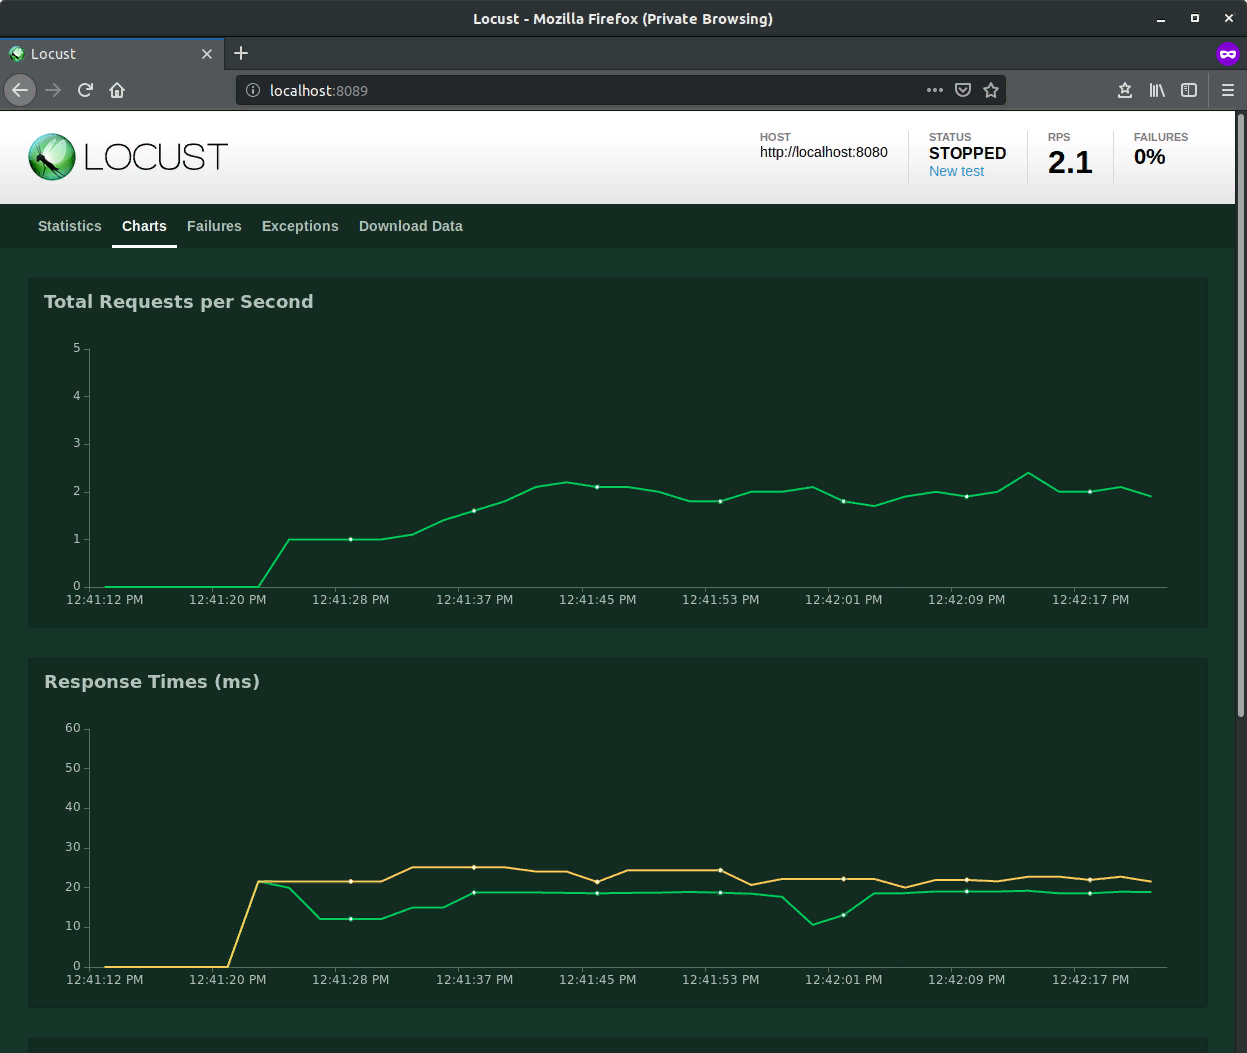Minimize the Firefox window
Image resolution: width=1247 pixels, height=1053 pixels.
(1161, 18)
